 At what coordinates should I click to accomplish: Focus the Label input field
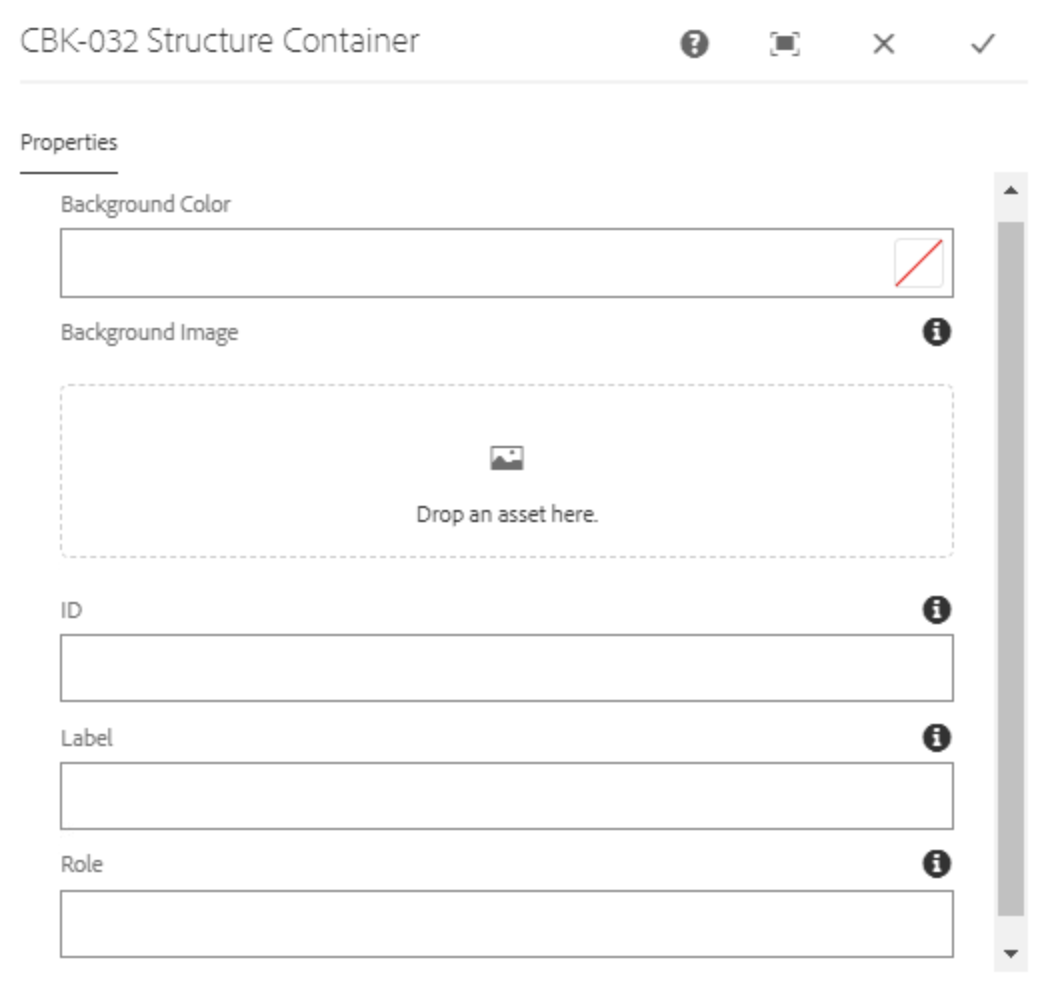click(x=506, y=796)
